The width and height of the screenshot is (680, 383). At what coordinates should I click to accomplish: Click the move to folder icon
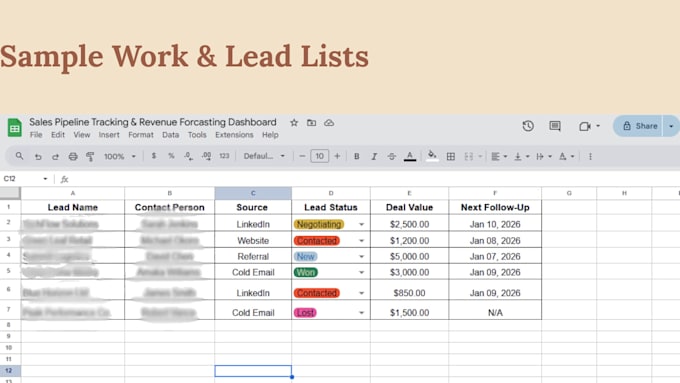(x=311, y=123)
